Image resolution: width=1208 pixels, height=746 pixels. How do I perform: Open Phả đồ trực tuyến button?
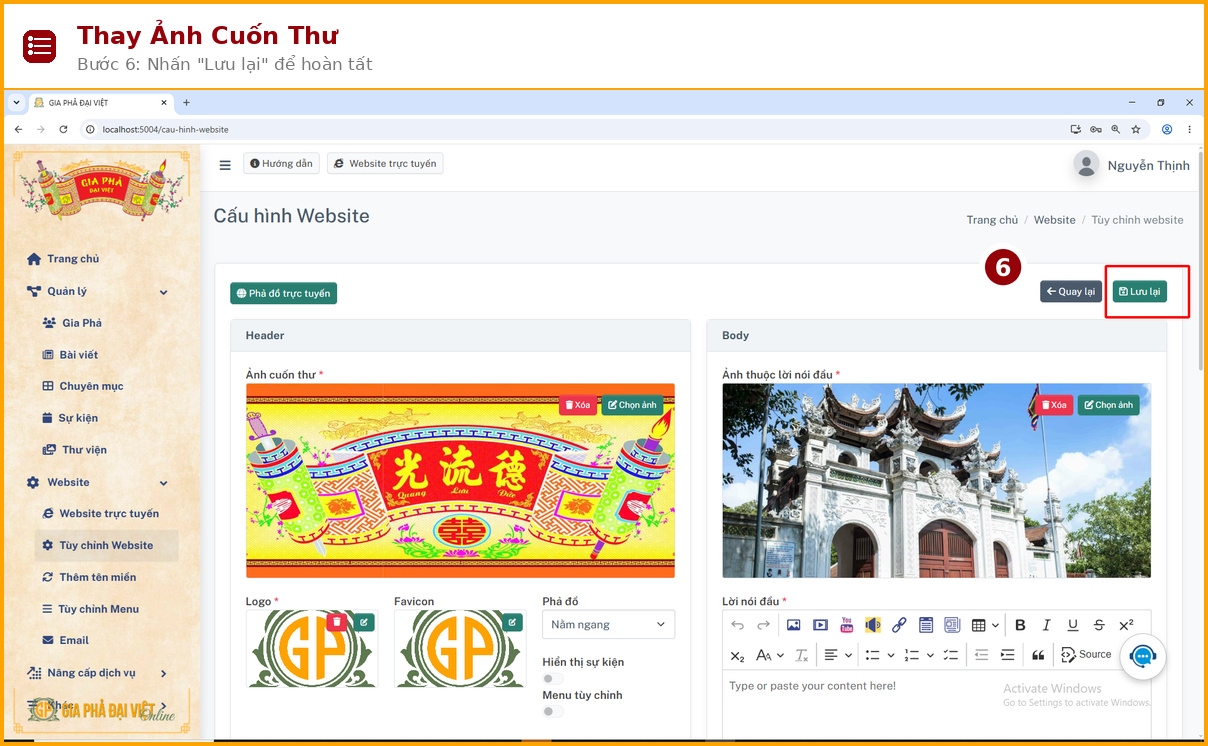283,293
